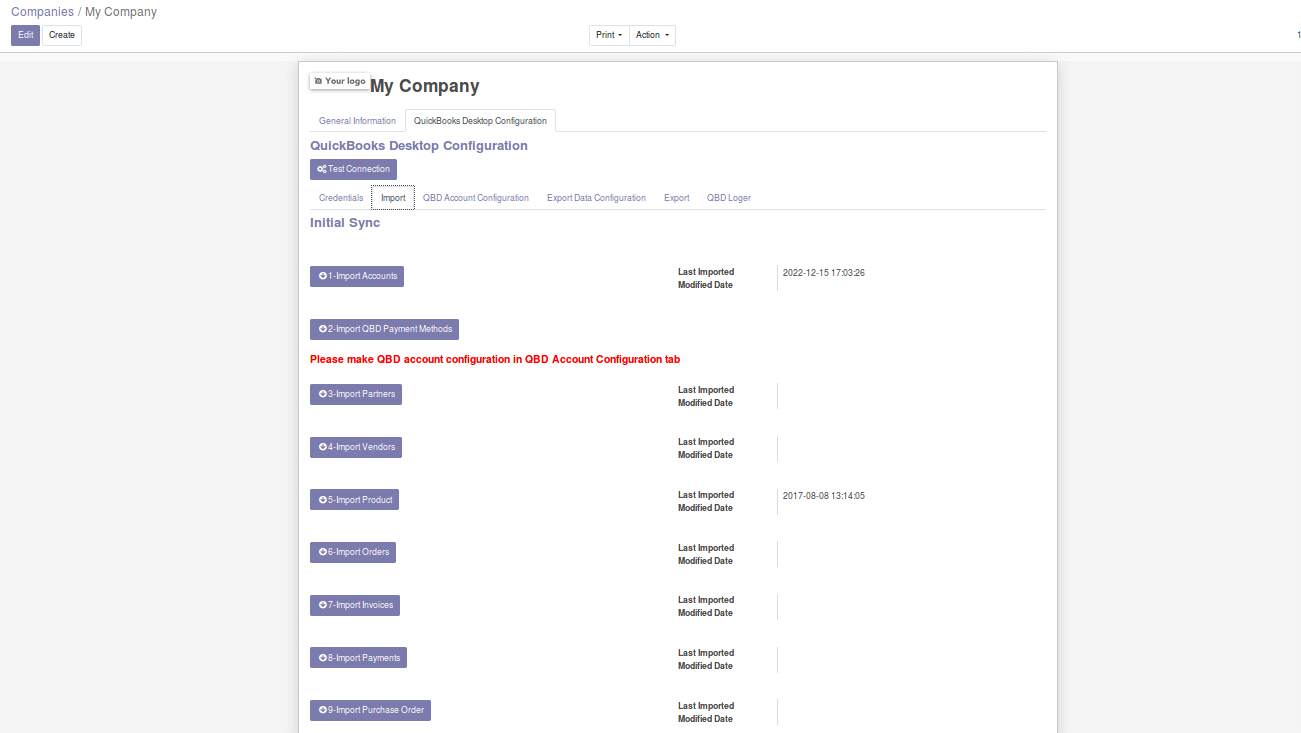Click the Create button
The height and width of the screenshot is (733, 1301).
pos(62,35)
